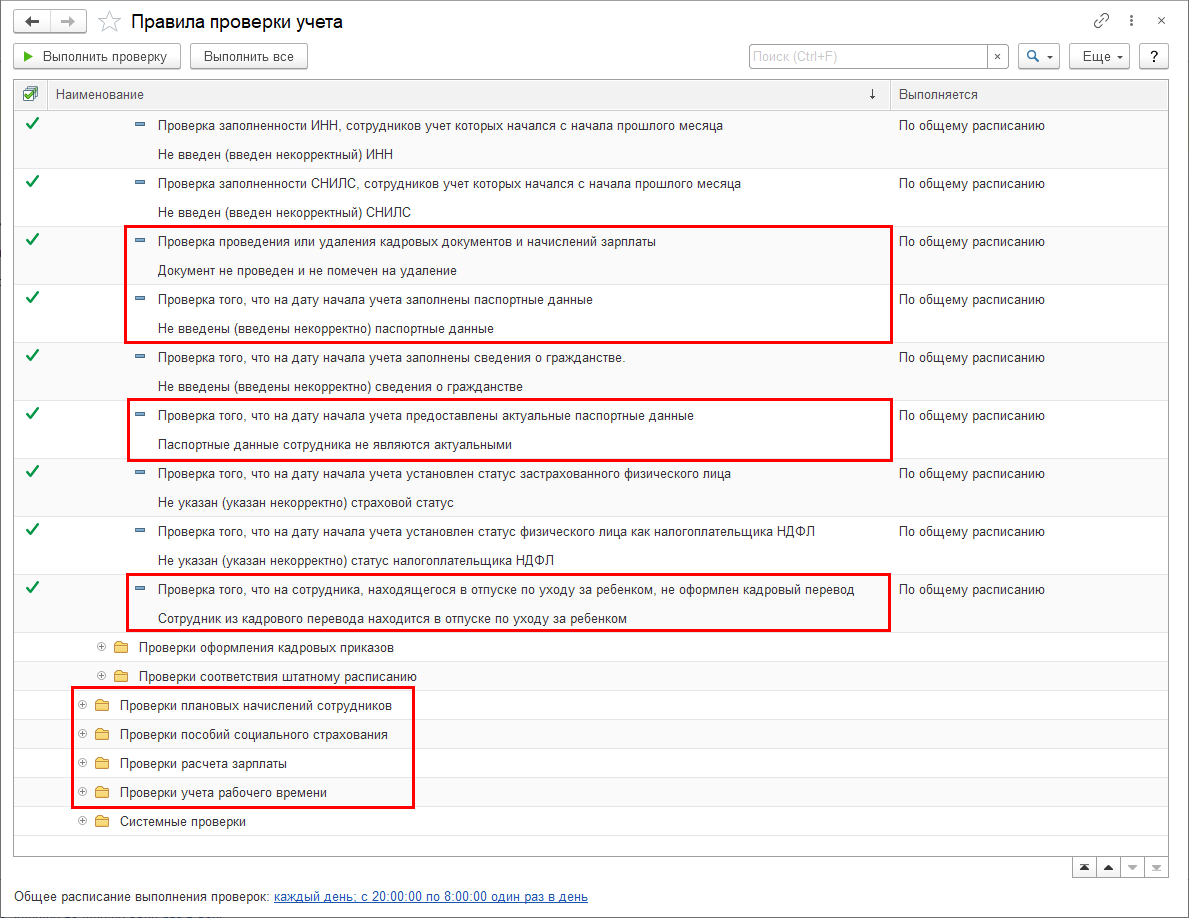The height and width of the screenshot is (918, 1189).
Task: Open the daily check schedule link
Action: pyautogui.click(x=431, y=896)
